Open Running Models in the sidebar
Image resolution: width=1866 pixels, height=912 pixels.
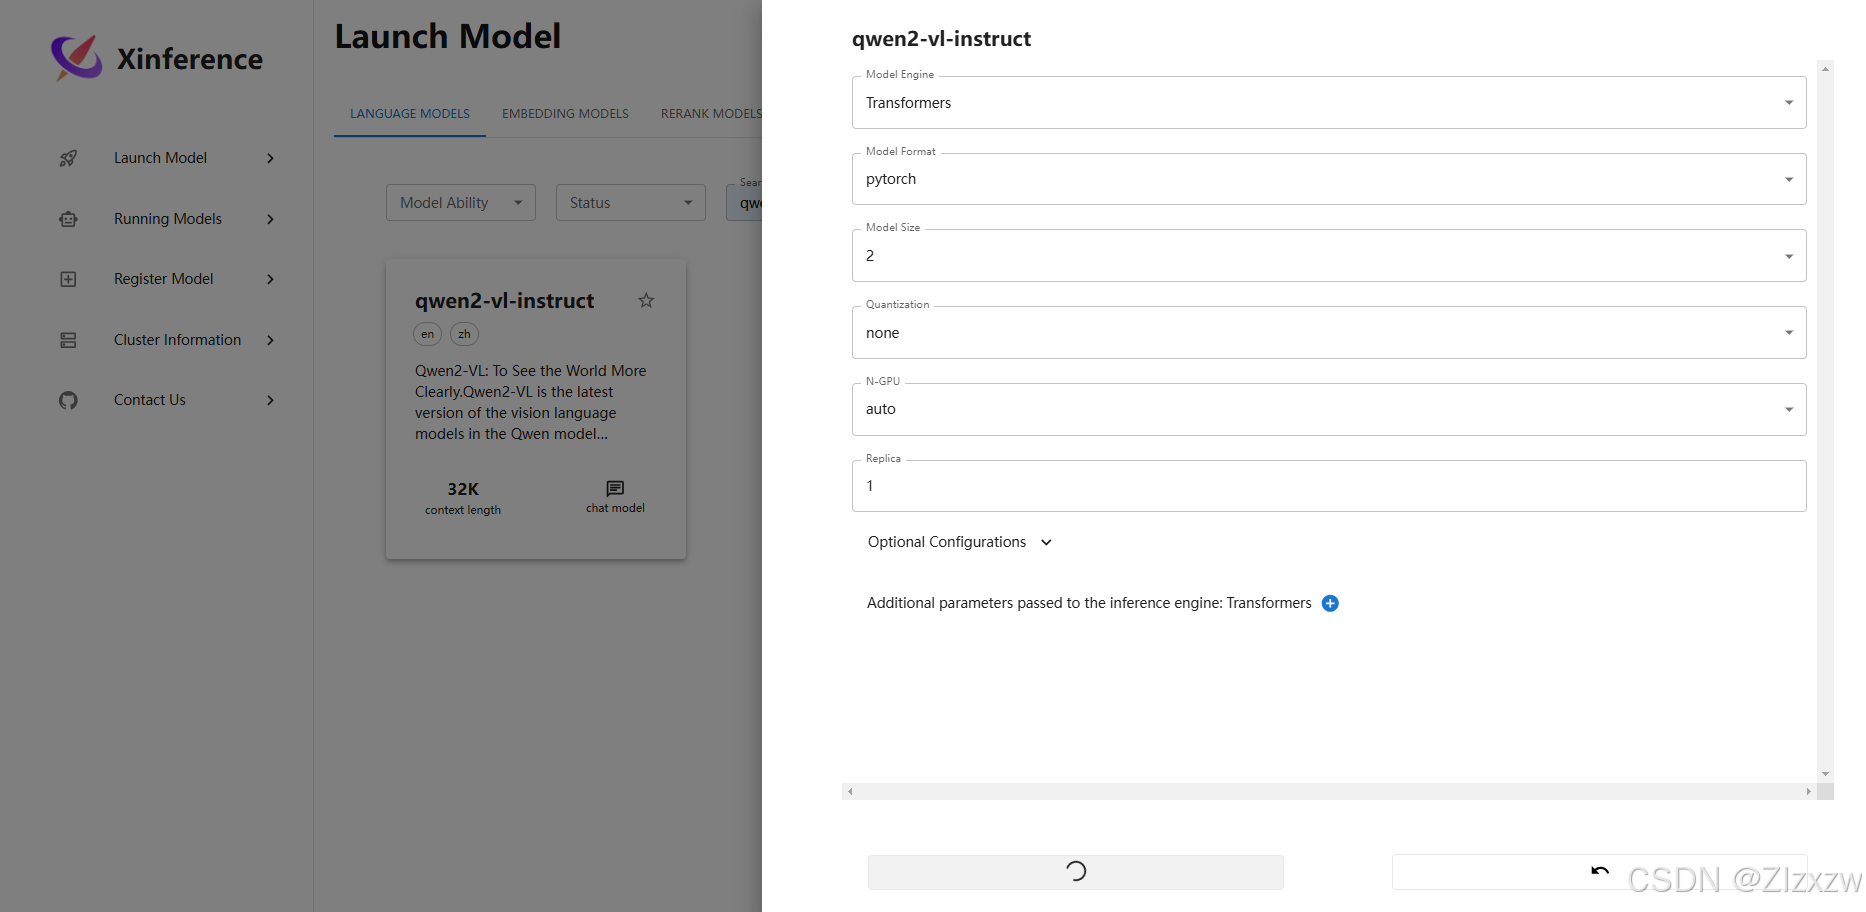(168, 219)
